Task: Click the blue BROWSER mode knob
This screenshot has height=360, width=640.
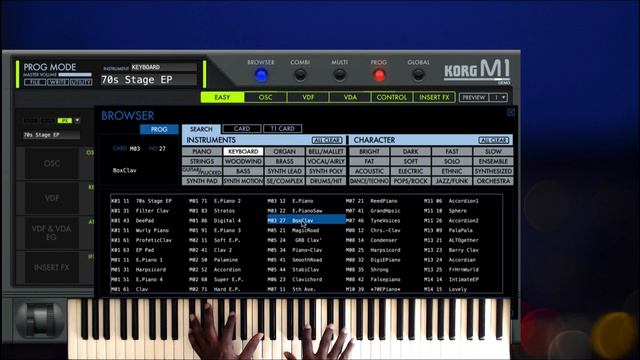Action: point(261,75)
